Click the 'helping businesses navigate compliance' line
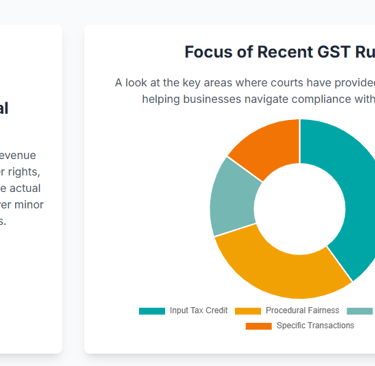 pyautogui.click(x=258, y=99)
